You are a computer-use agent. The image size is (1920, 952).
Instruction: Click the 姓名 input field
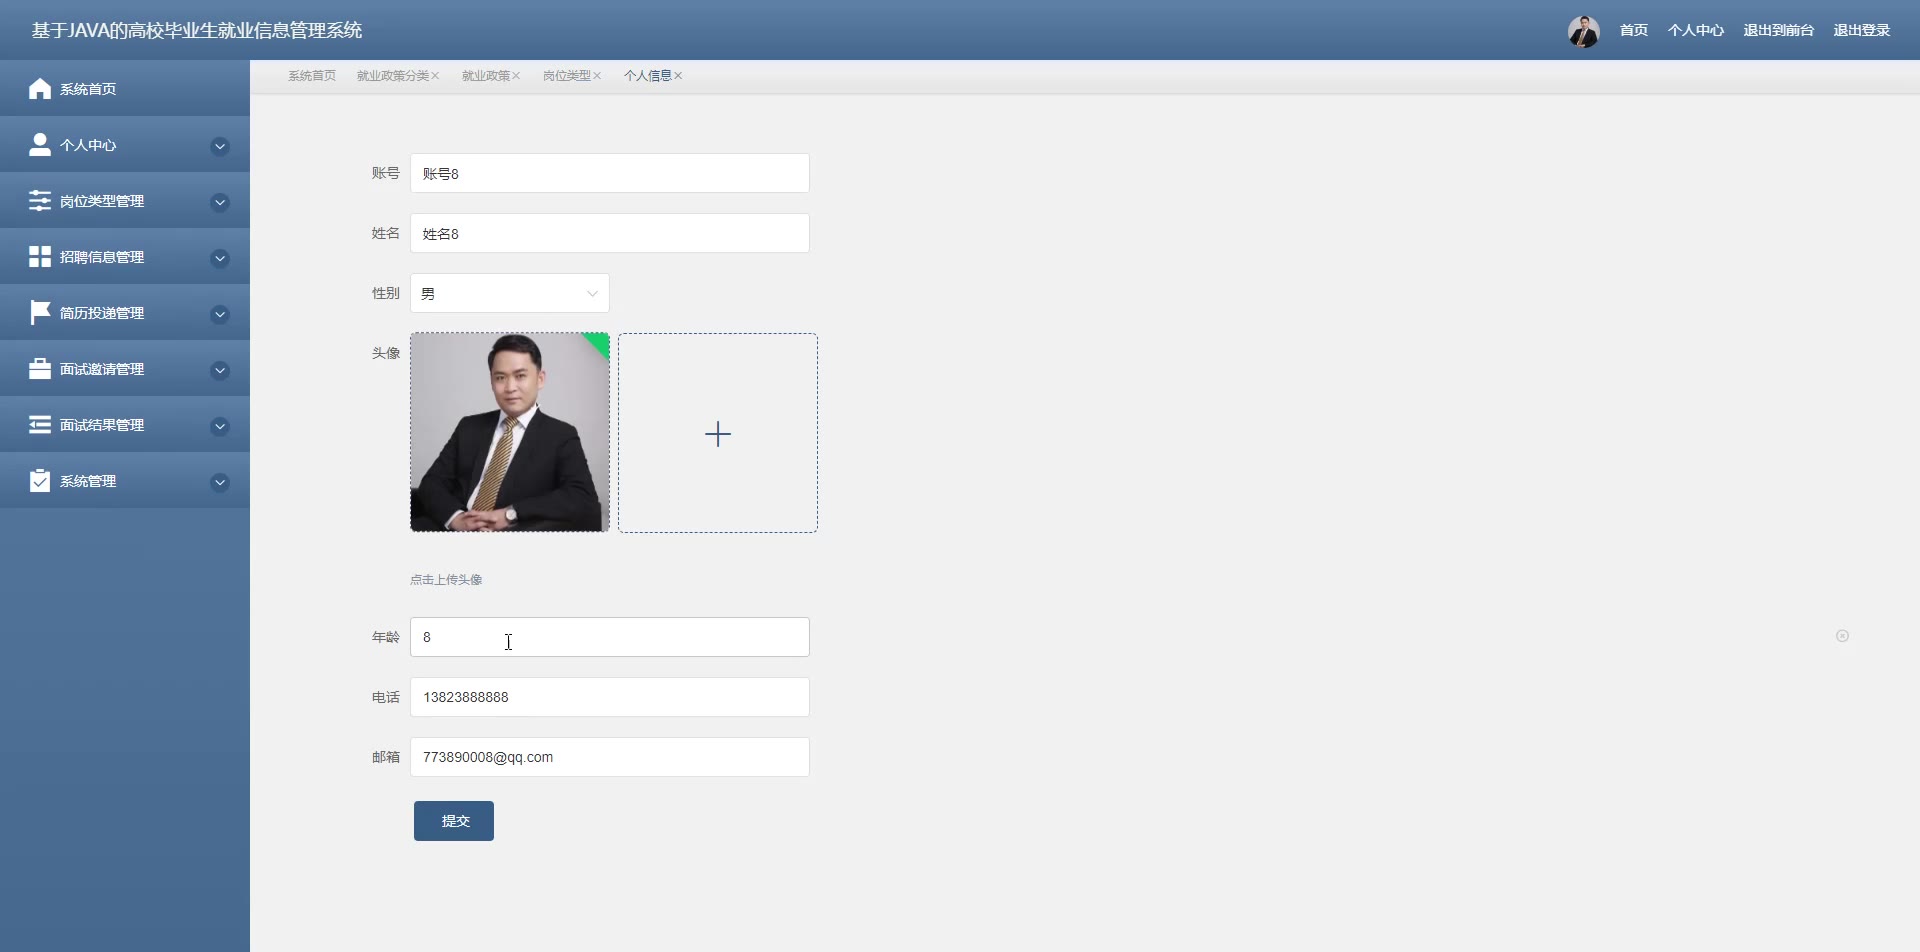click(x=610, y=233)
